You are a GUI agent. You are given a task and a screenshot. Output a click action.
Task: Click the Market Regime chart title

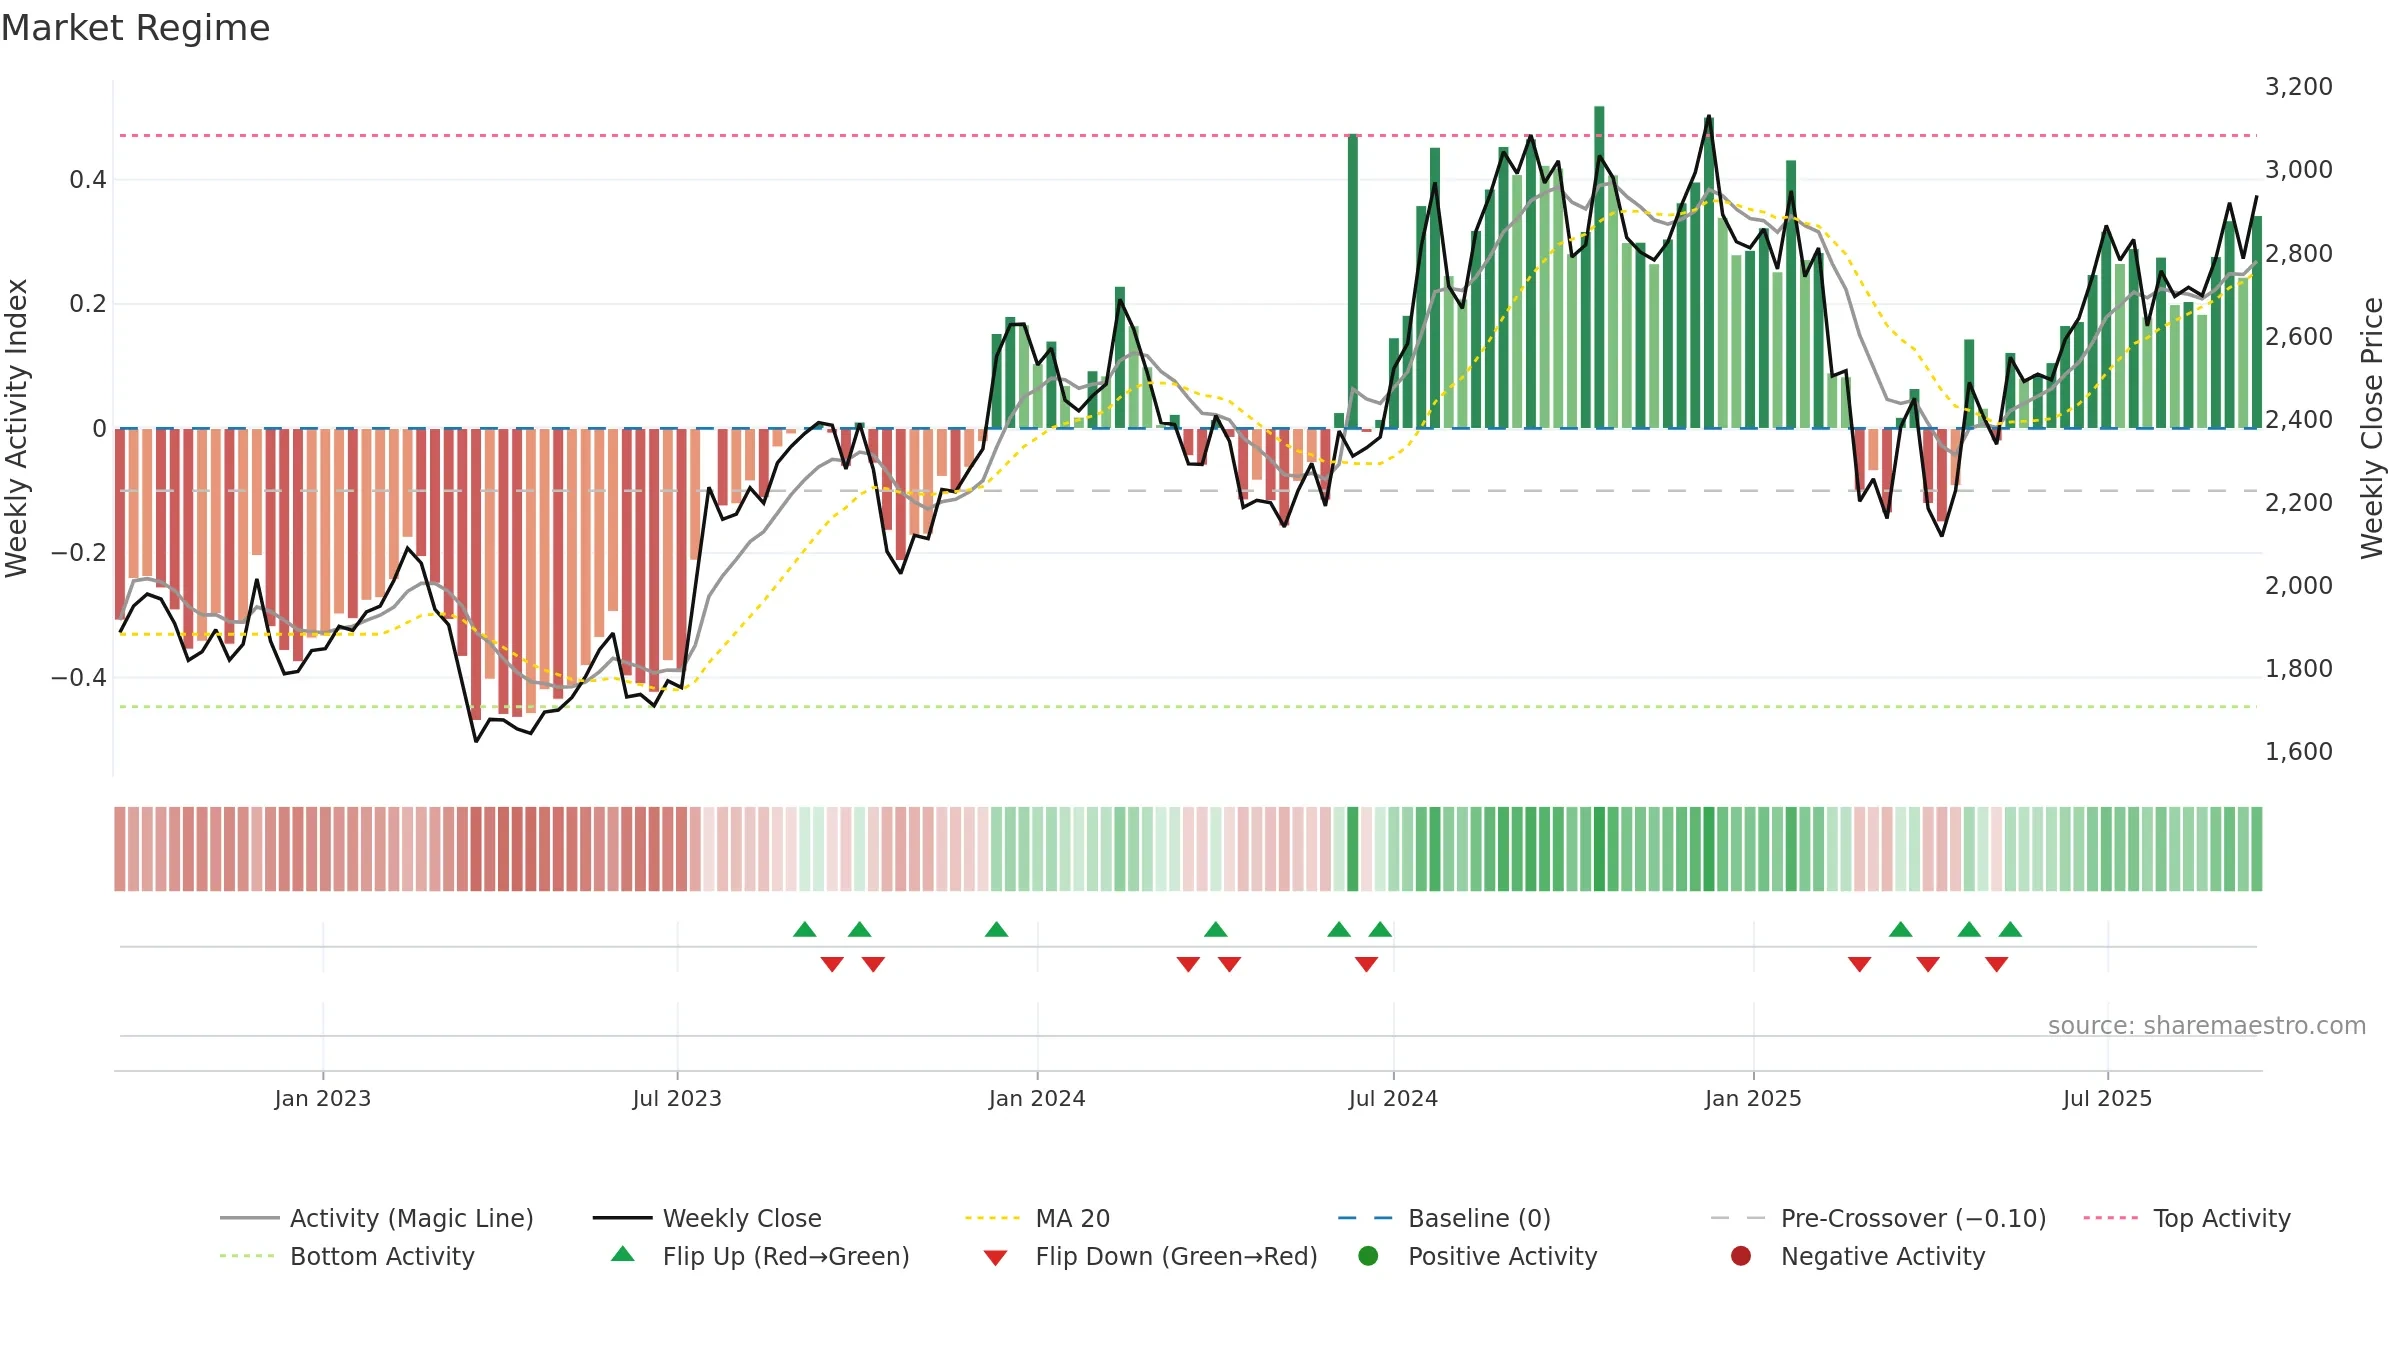pyautogui.click(x=135, y=28)
